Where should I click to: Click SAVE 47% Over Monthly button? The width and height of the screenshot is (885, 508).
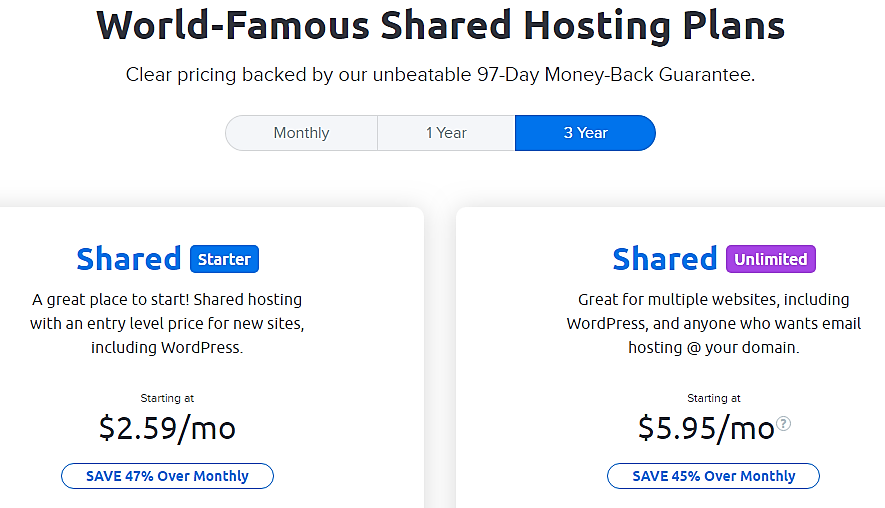[x=168, y=476]
